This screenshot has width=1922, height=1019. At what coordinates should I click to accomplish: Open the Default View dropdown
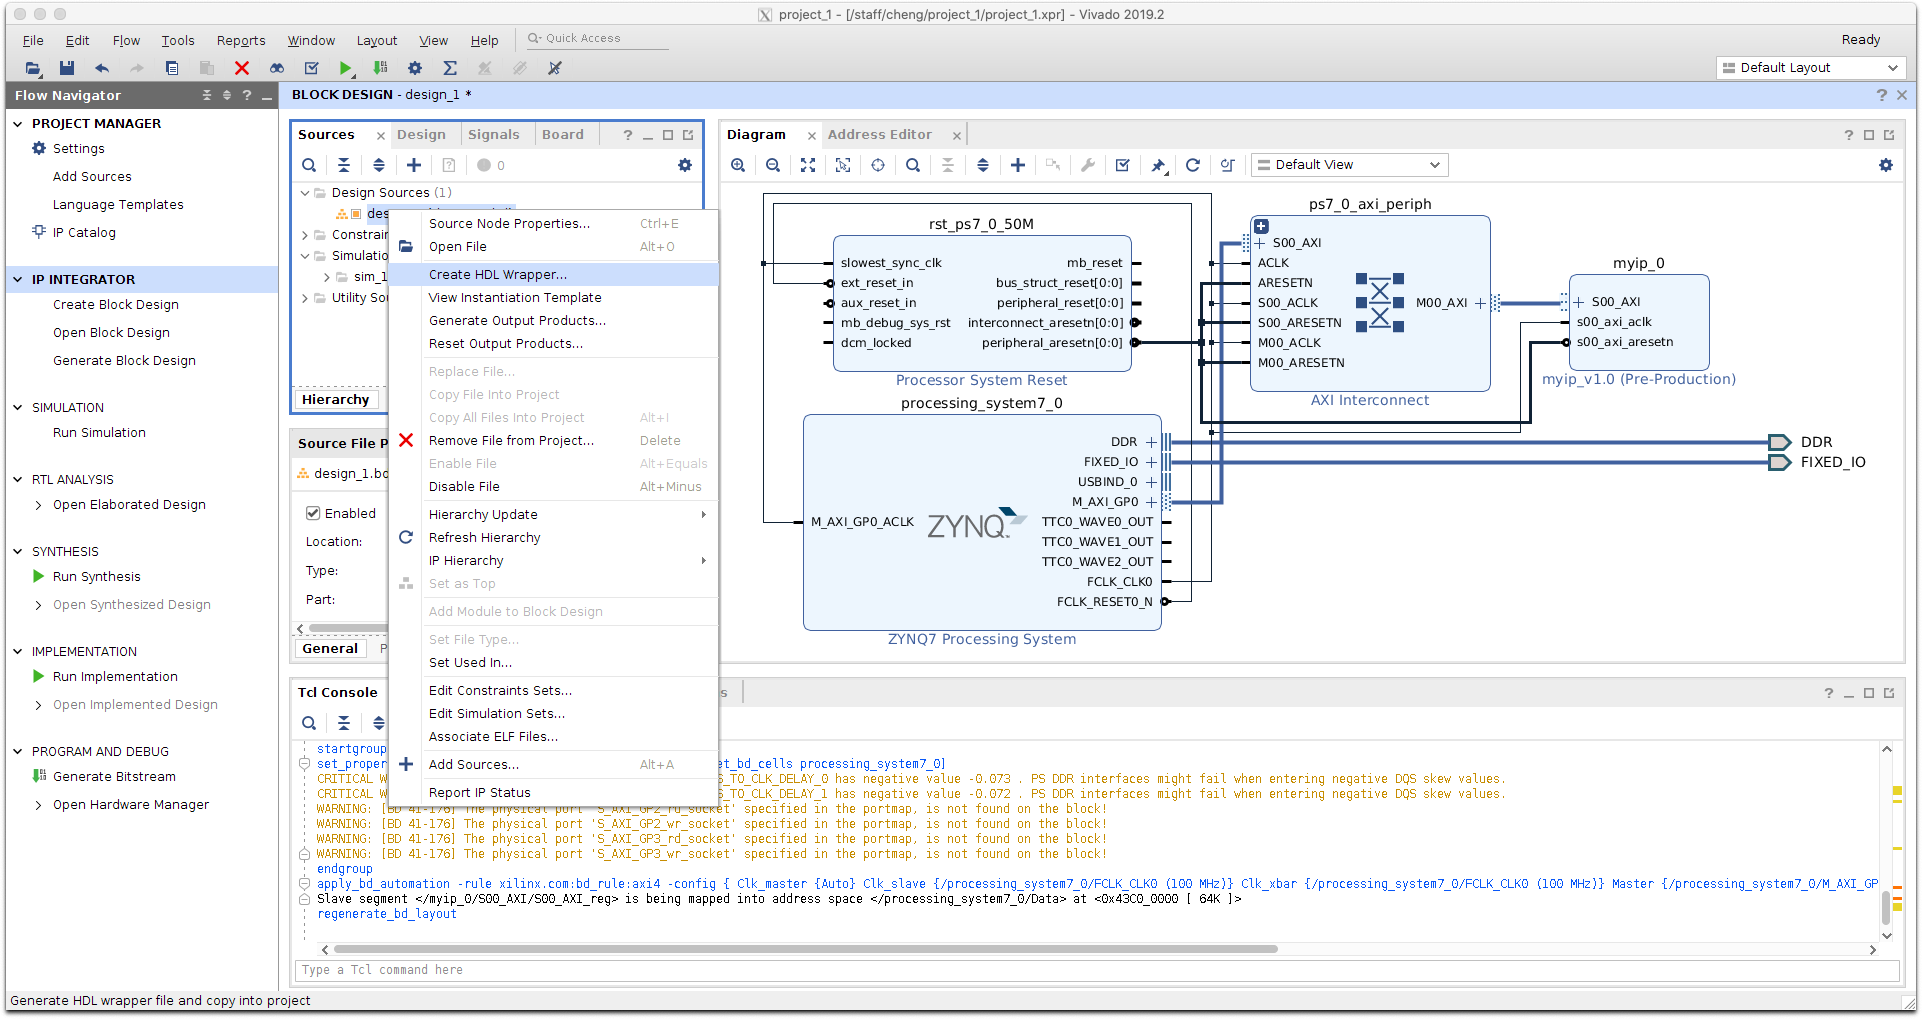tap(1349, 165)
